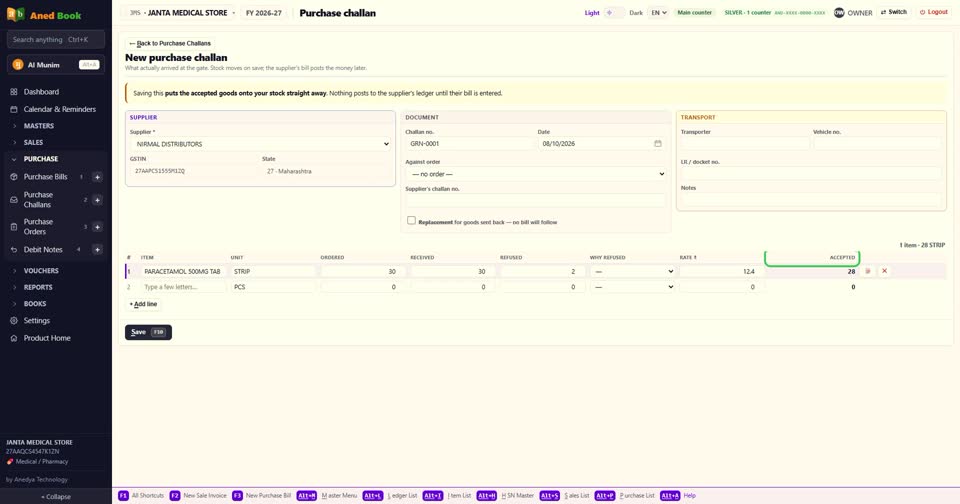960x504 pixels.
Task: Open the Supplier dropdown showing Nirmal Distributors
Action: point(261,144)
